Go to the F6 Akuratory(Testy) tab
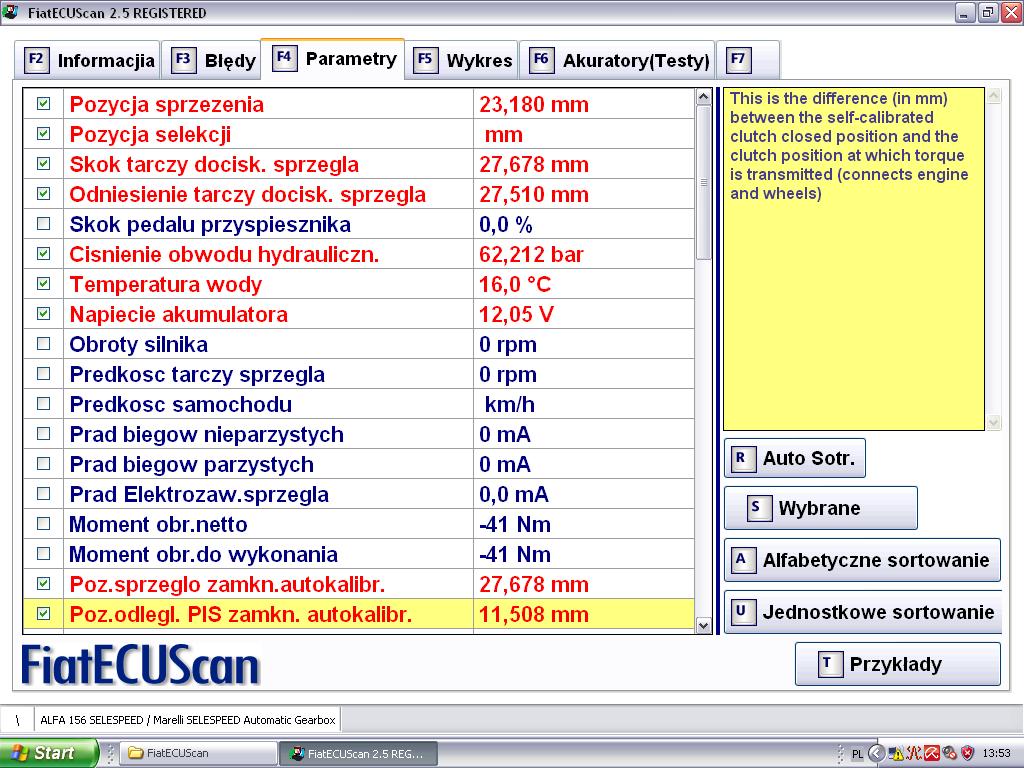This screenshot has width=1024, height=768. tap(617, 60)
